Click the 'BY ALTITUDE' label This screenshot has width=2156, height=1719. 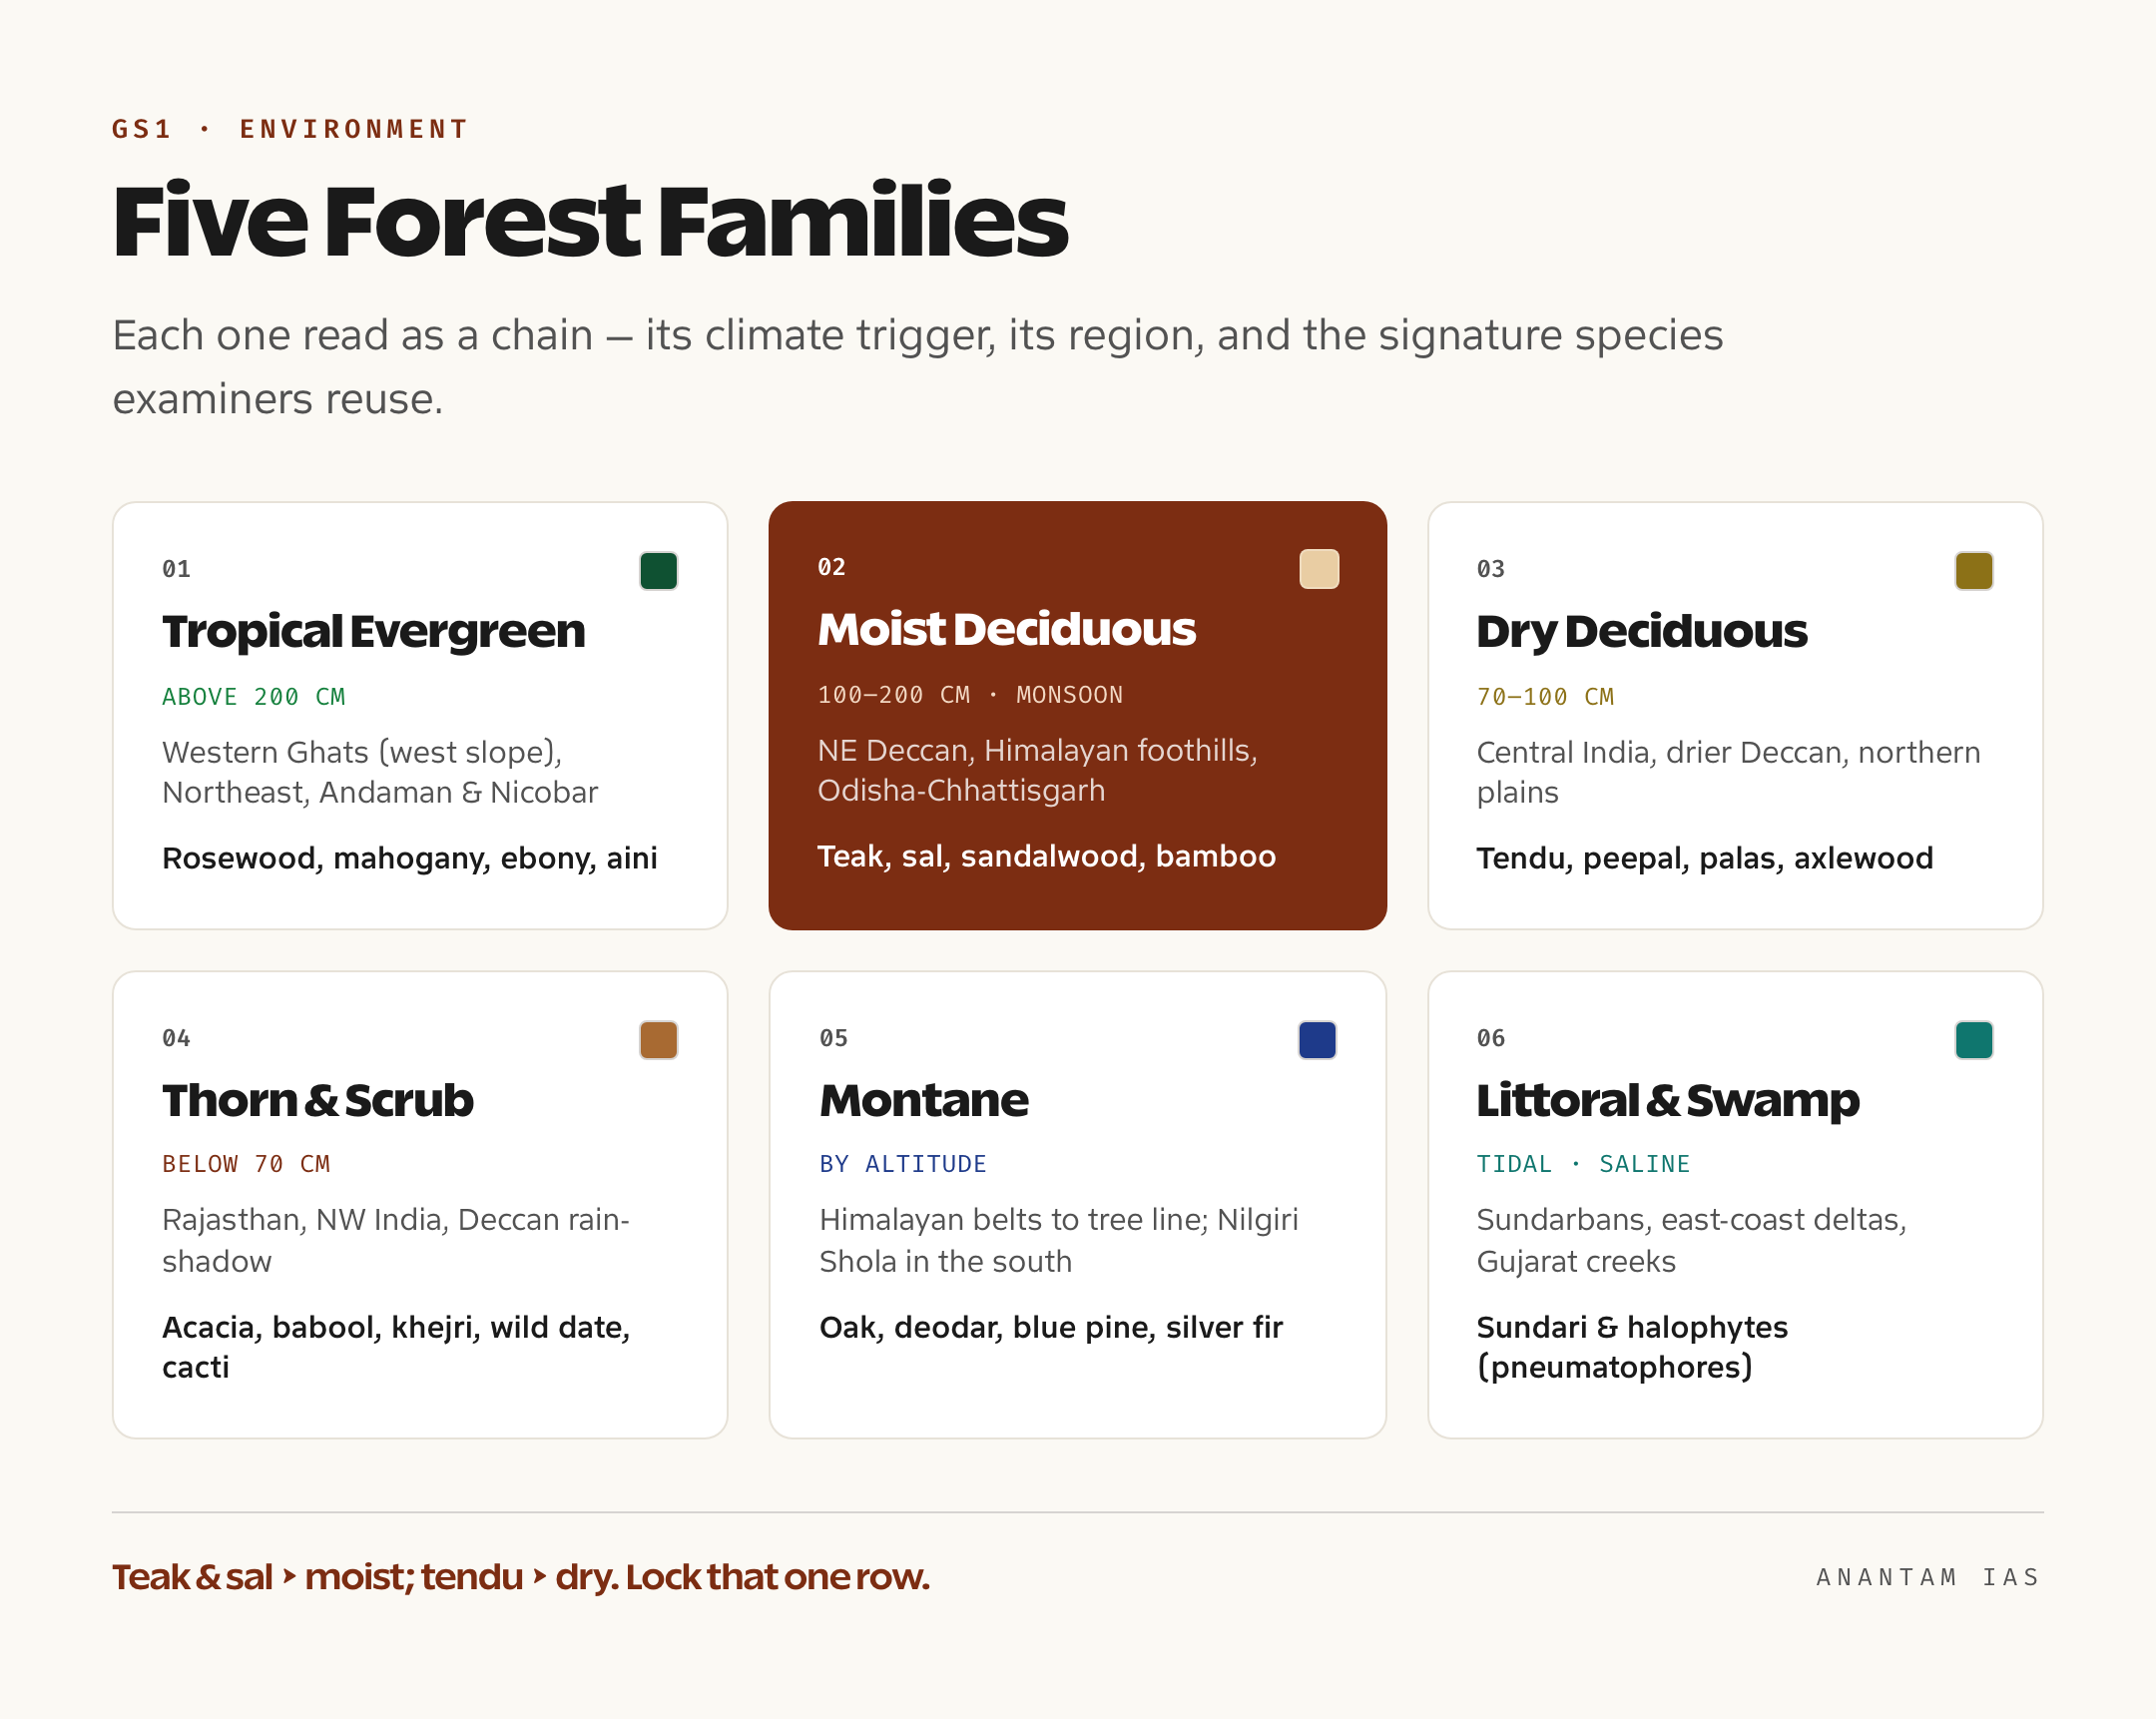click(x=902, y=1164)
